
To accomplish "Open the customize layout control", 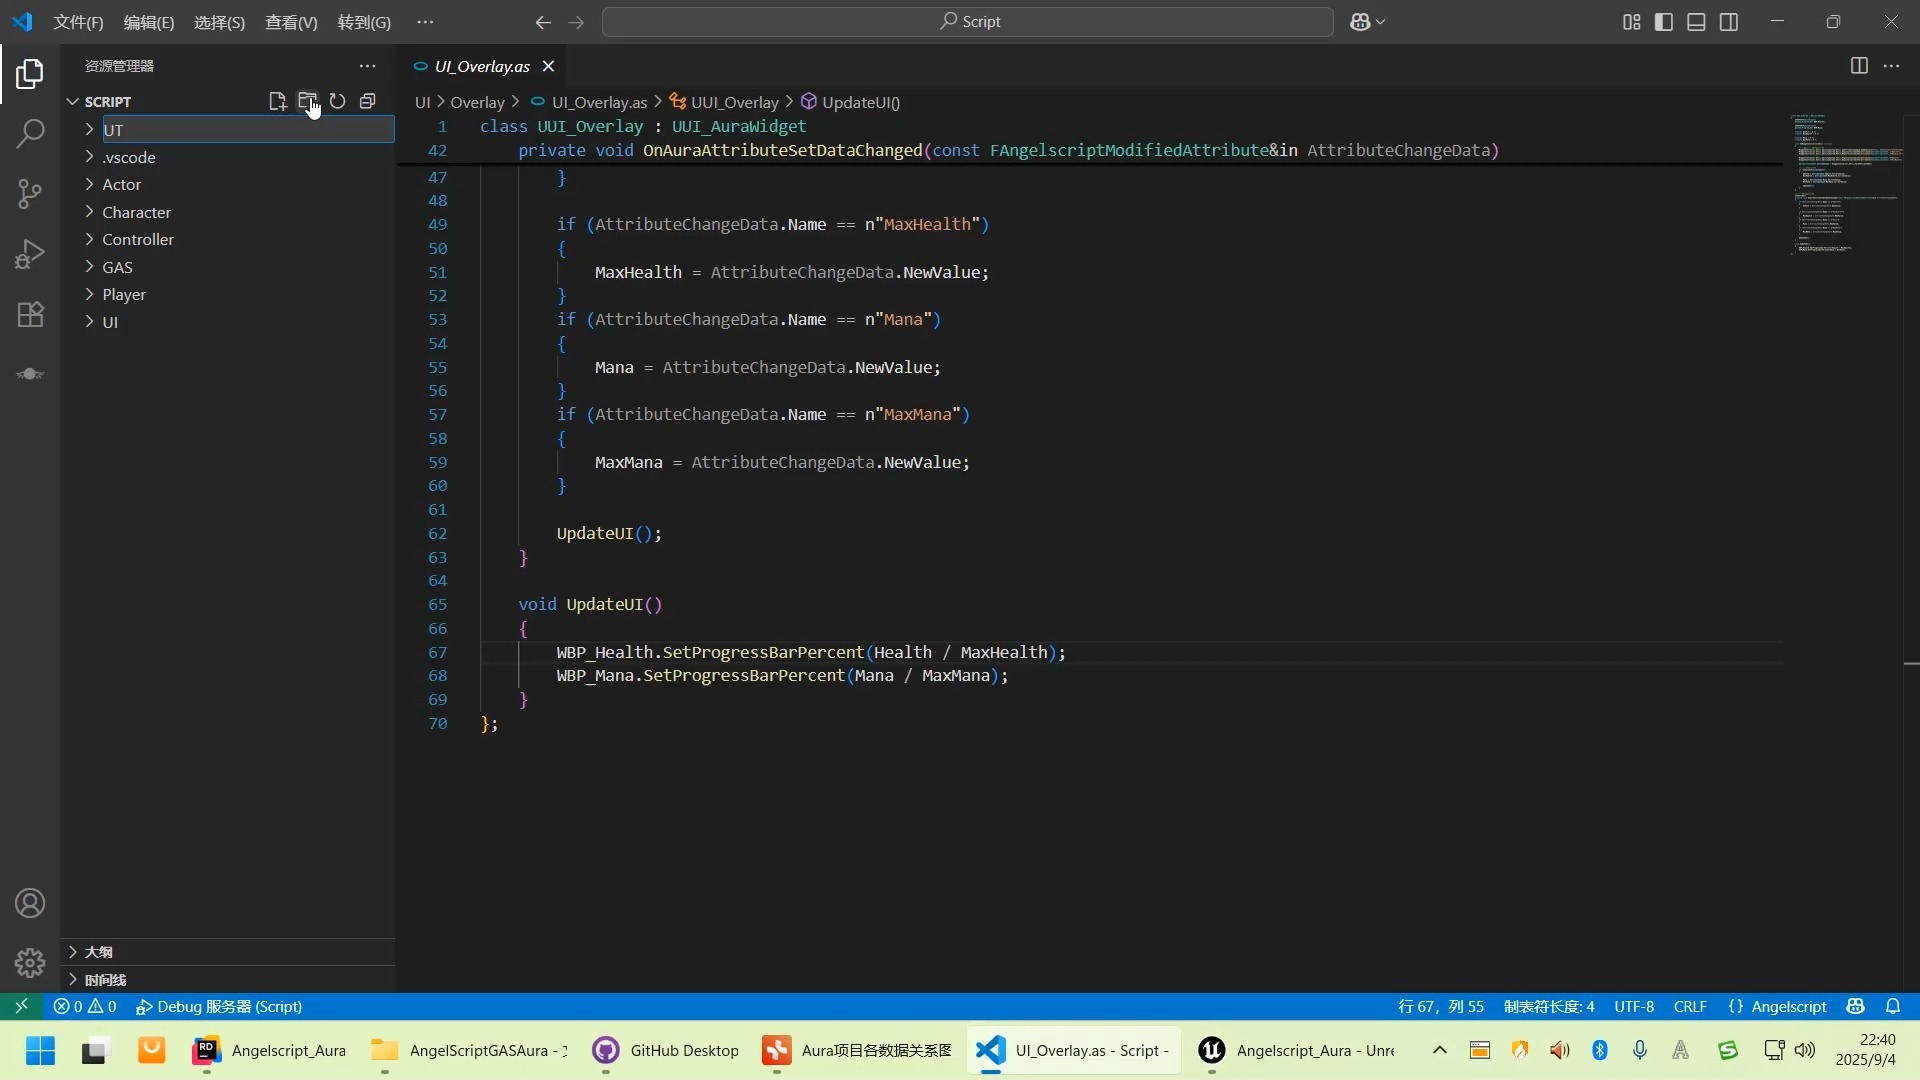I will point(1631,22).
